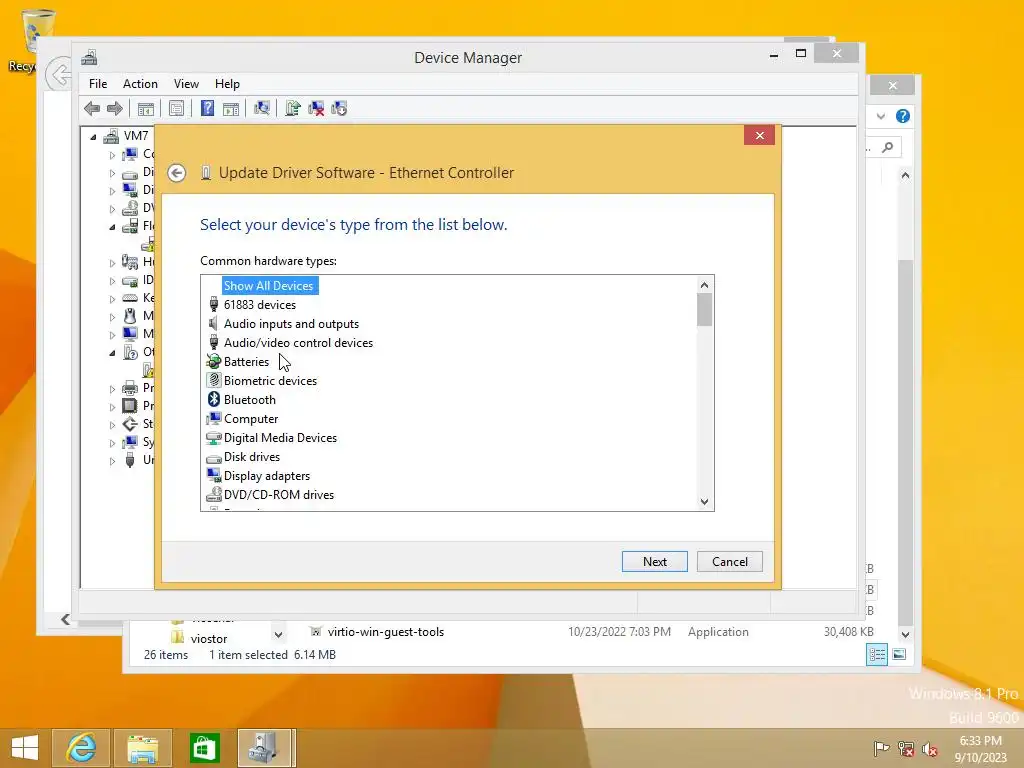1024x768 pixels.
Task: Expand the tree node beside the mouse icon
Action: 112,317
